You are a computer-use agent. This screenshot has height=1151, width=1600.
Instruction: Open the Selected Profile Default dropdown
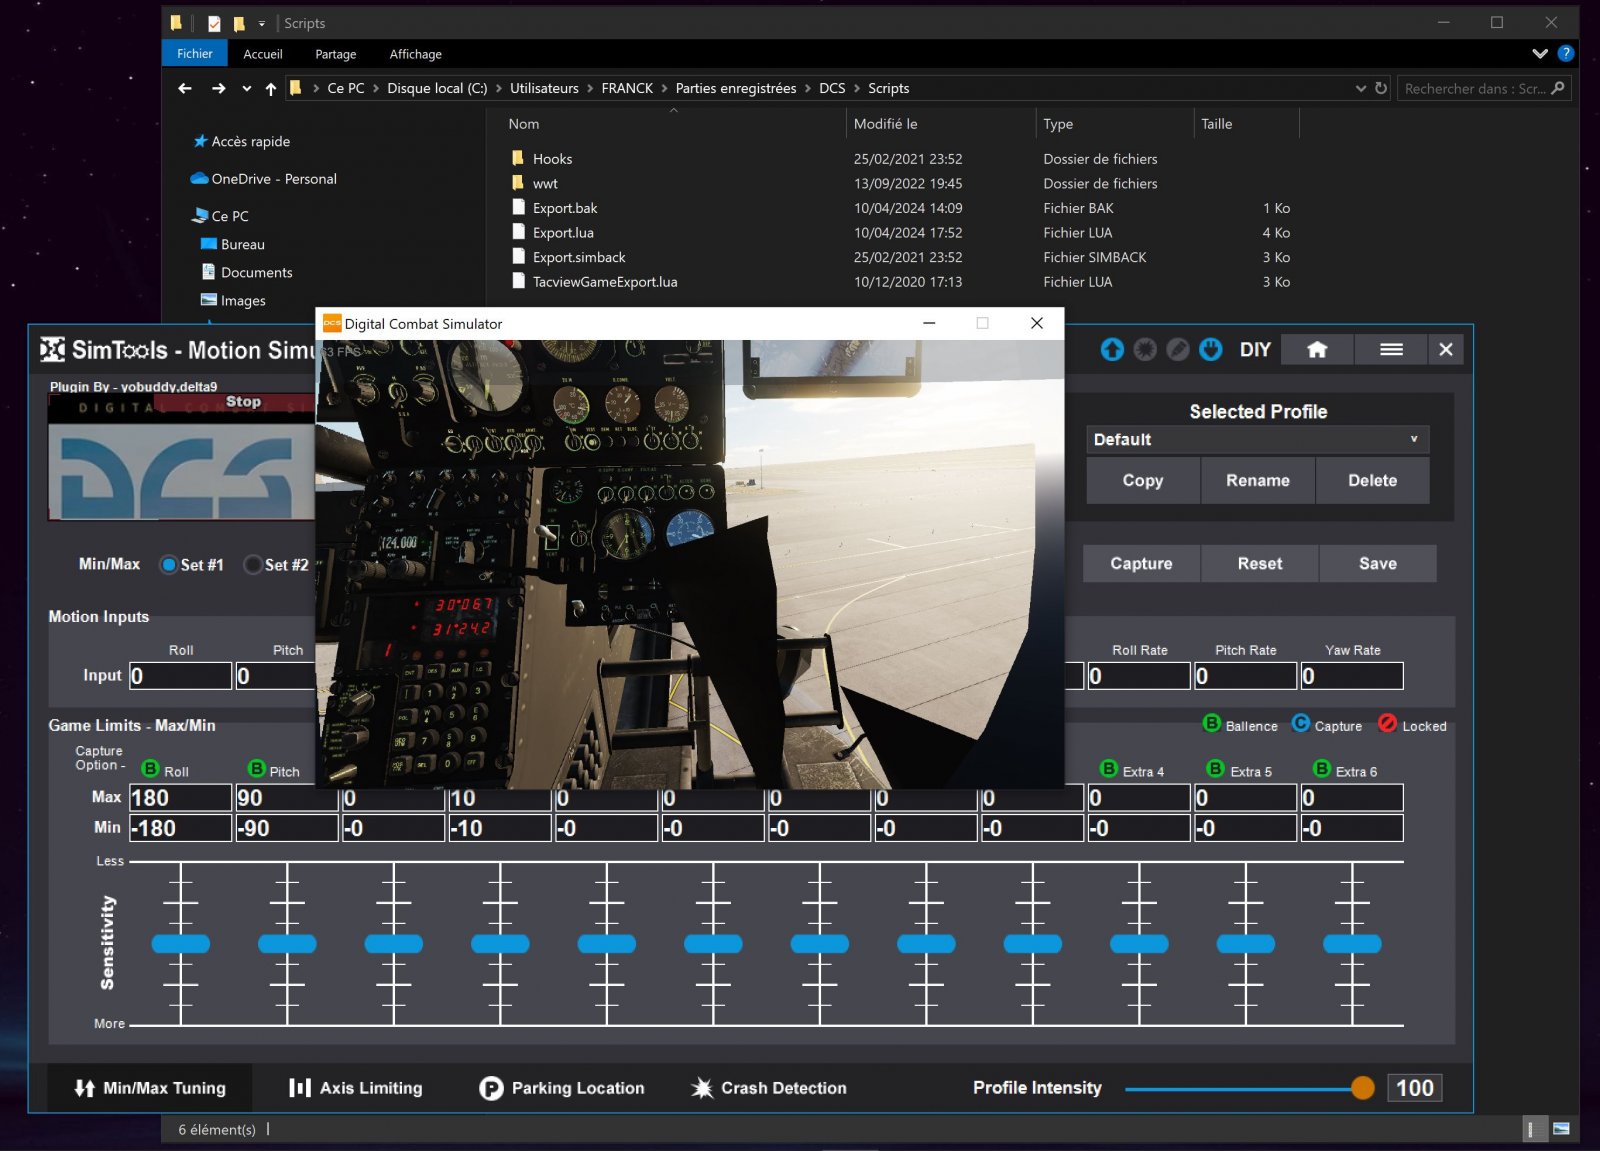(1257, 440)
